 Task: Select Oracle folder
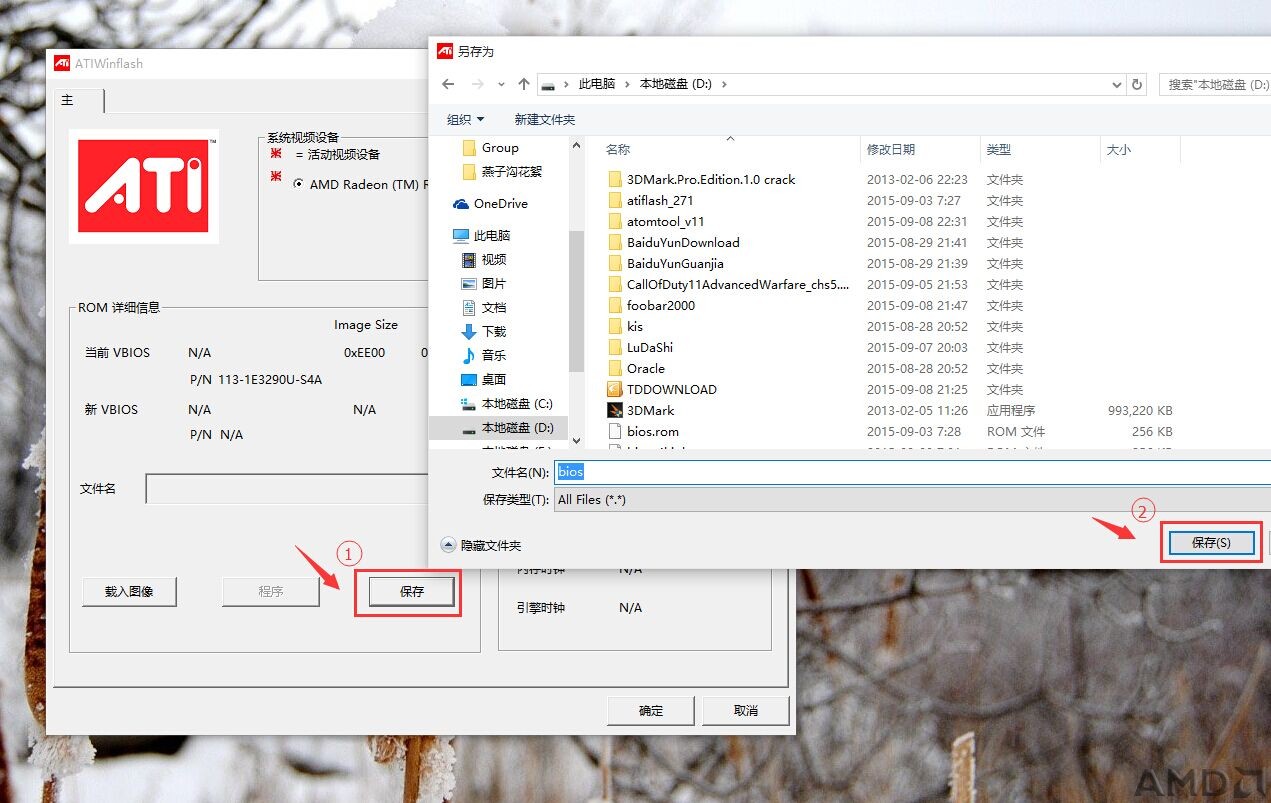coord(635,368)
